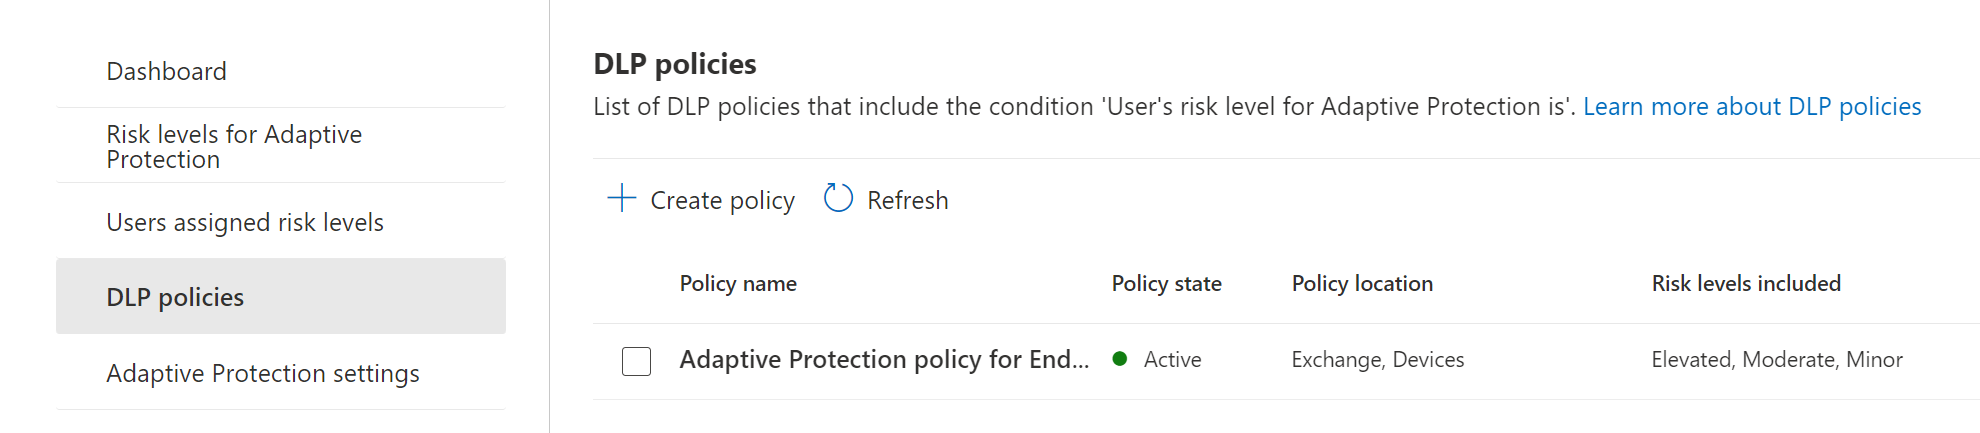Click the Policy state column header

(x=1166, y=284)
